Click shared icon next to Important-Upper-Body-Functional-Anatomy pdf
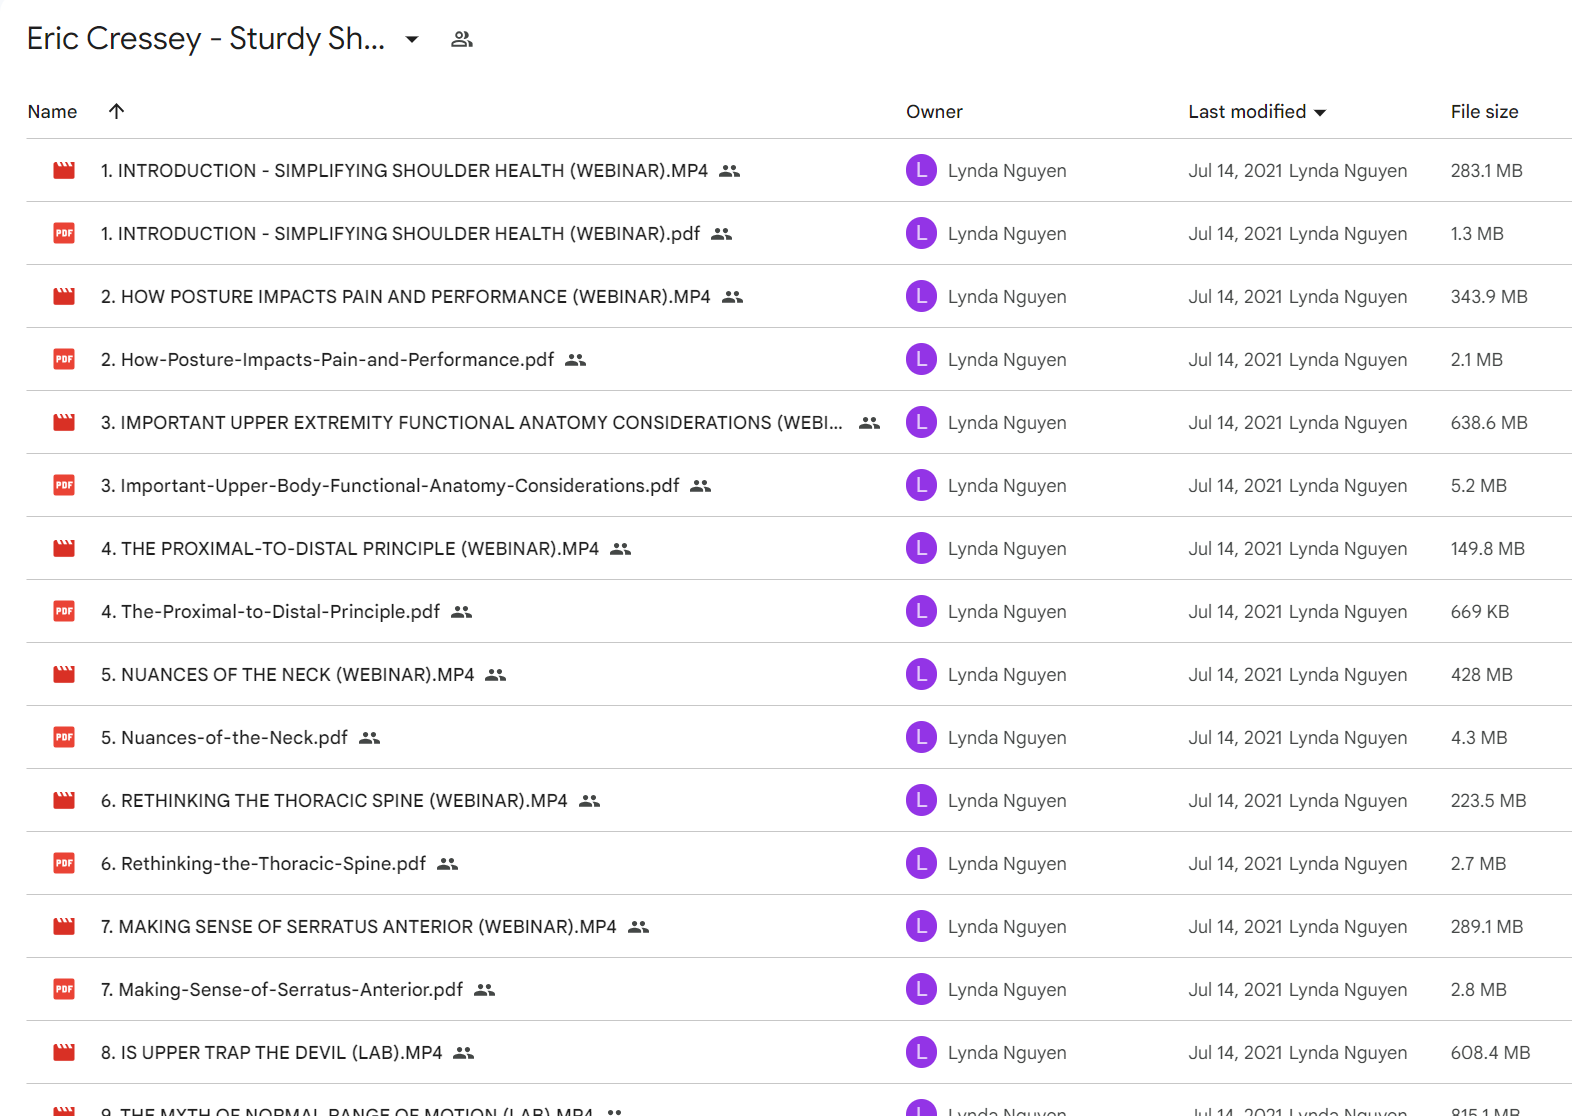 tap(701, 486)
